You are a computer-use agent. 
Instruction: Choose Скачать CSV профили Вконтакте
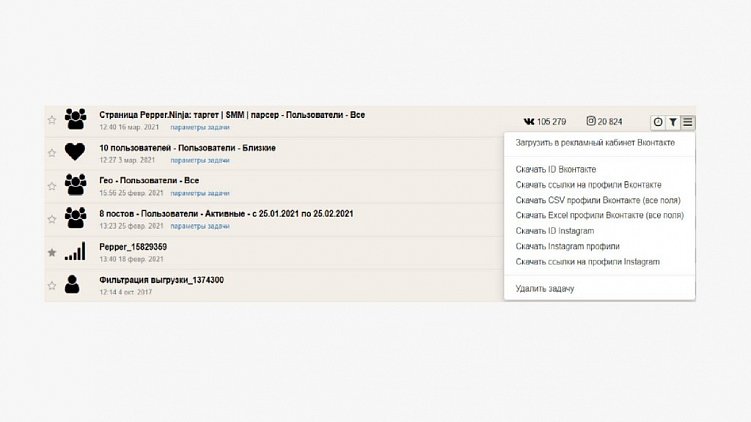(598, 200)
